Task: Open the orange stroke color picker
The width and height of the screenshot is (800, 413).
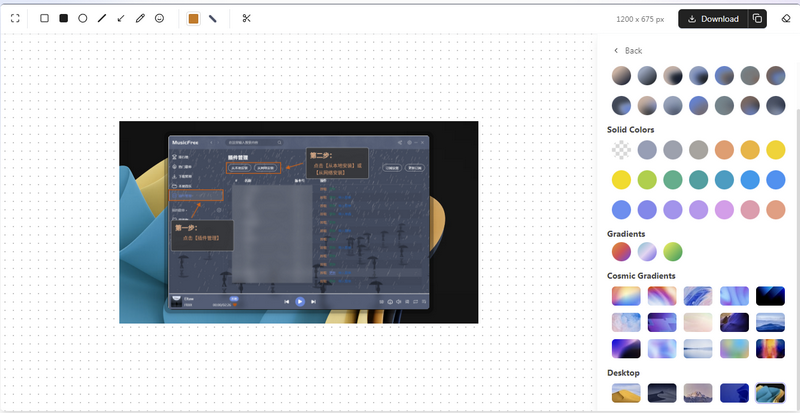Action: (193, 19)
